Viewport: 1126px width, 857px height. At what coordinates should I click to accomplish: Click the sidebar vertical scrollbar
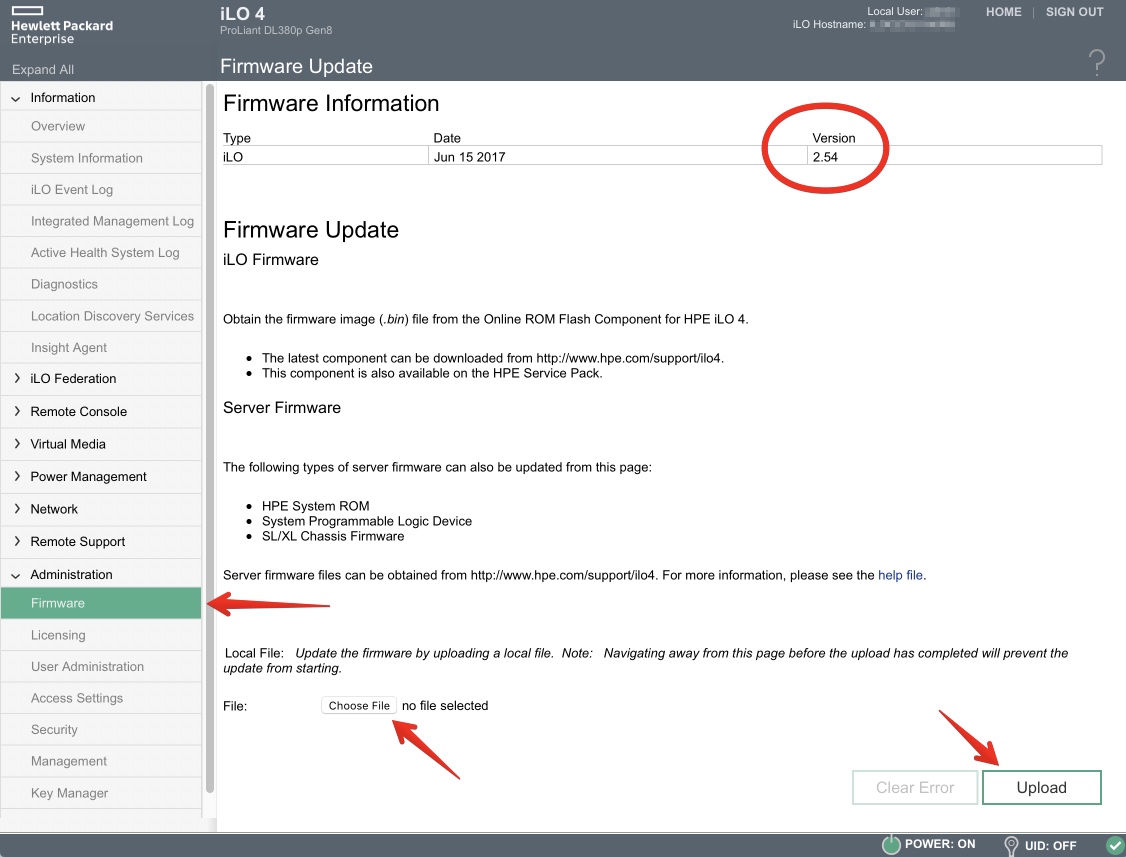tap(209, 440)
